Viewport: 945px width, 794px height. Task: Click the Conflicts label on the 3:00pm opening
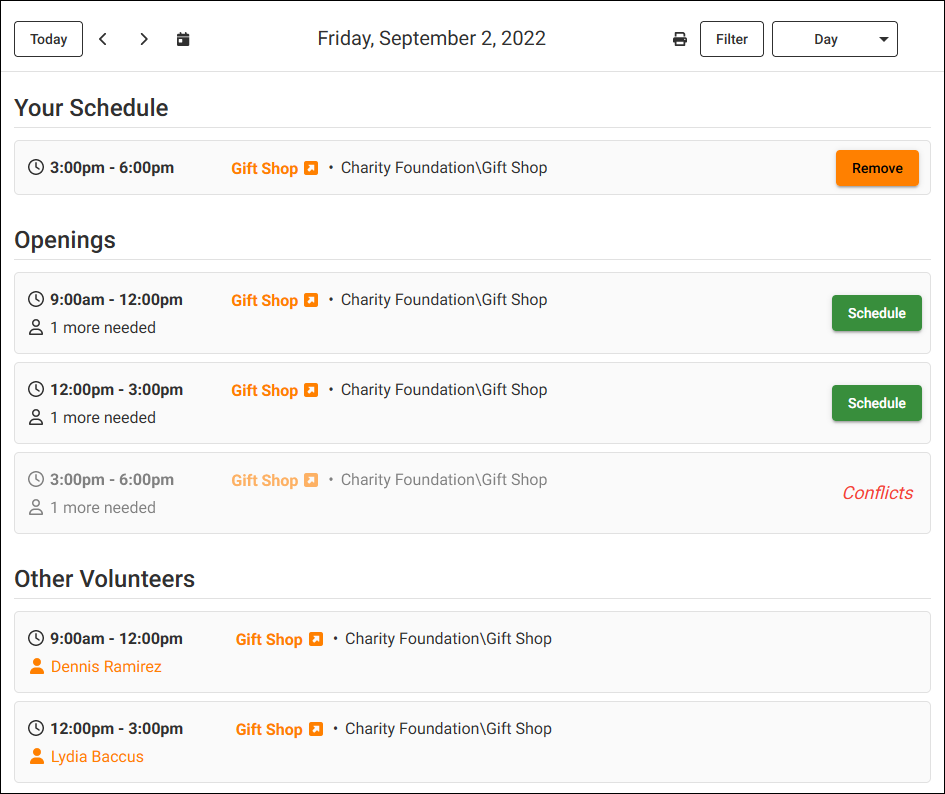(x=877, y=493)
